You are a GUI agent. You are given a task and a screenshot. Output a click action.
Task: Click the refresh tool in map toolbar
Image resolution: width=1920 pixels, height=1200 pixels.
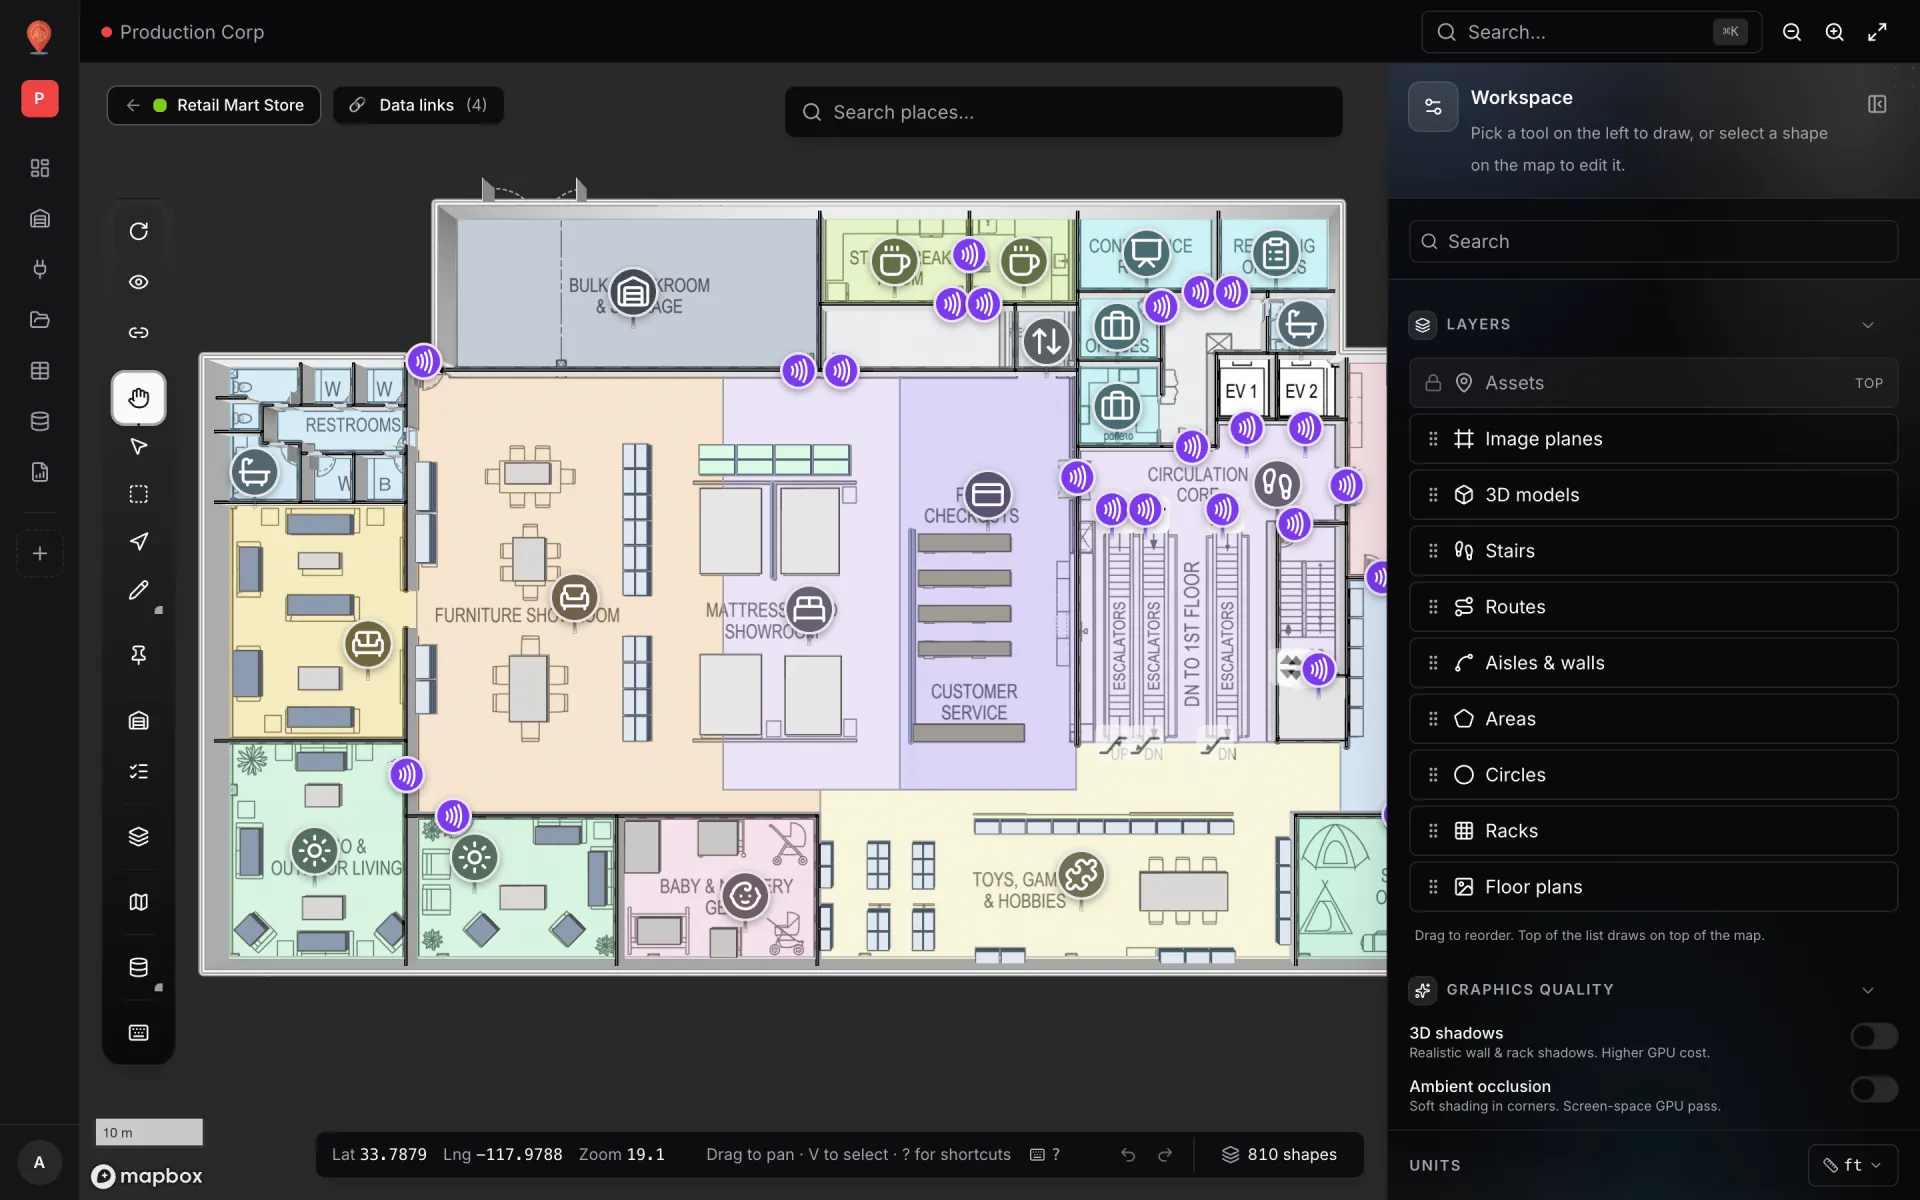click(138, 231)
